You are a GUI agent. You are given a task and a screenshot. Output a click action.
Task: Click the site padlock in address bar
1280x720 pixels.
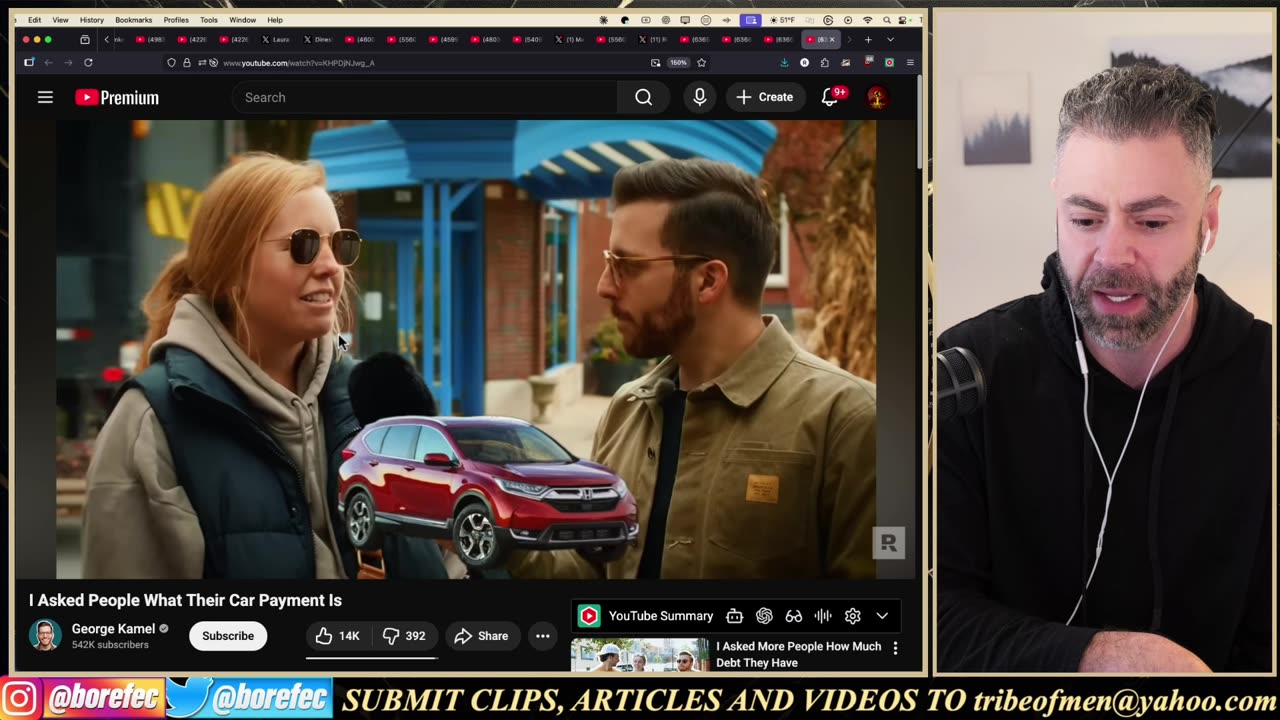pos(186,62)
